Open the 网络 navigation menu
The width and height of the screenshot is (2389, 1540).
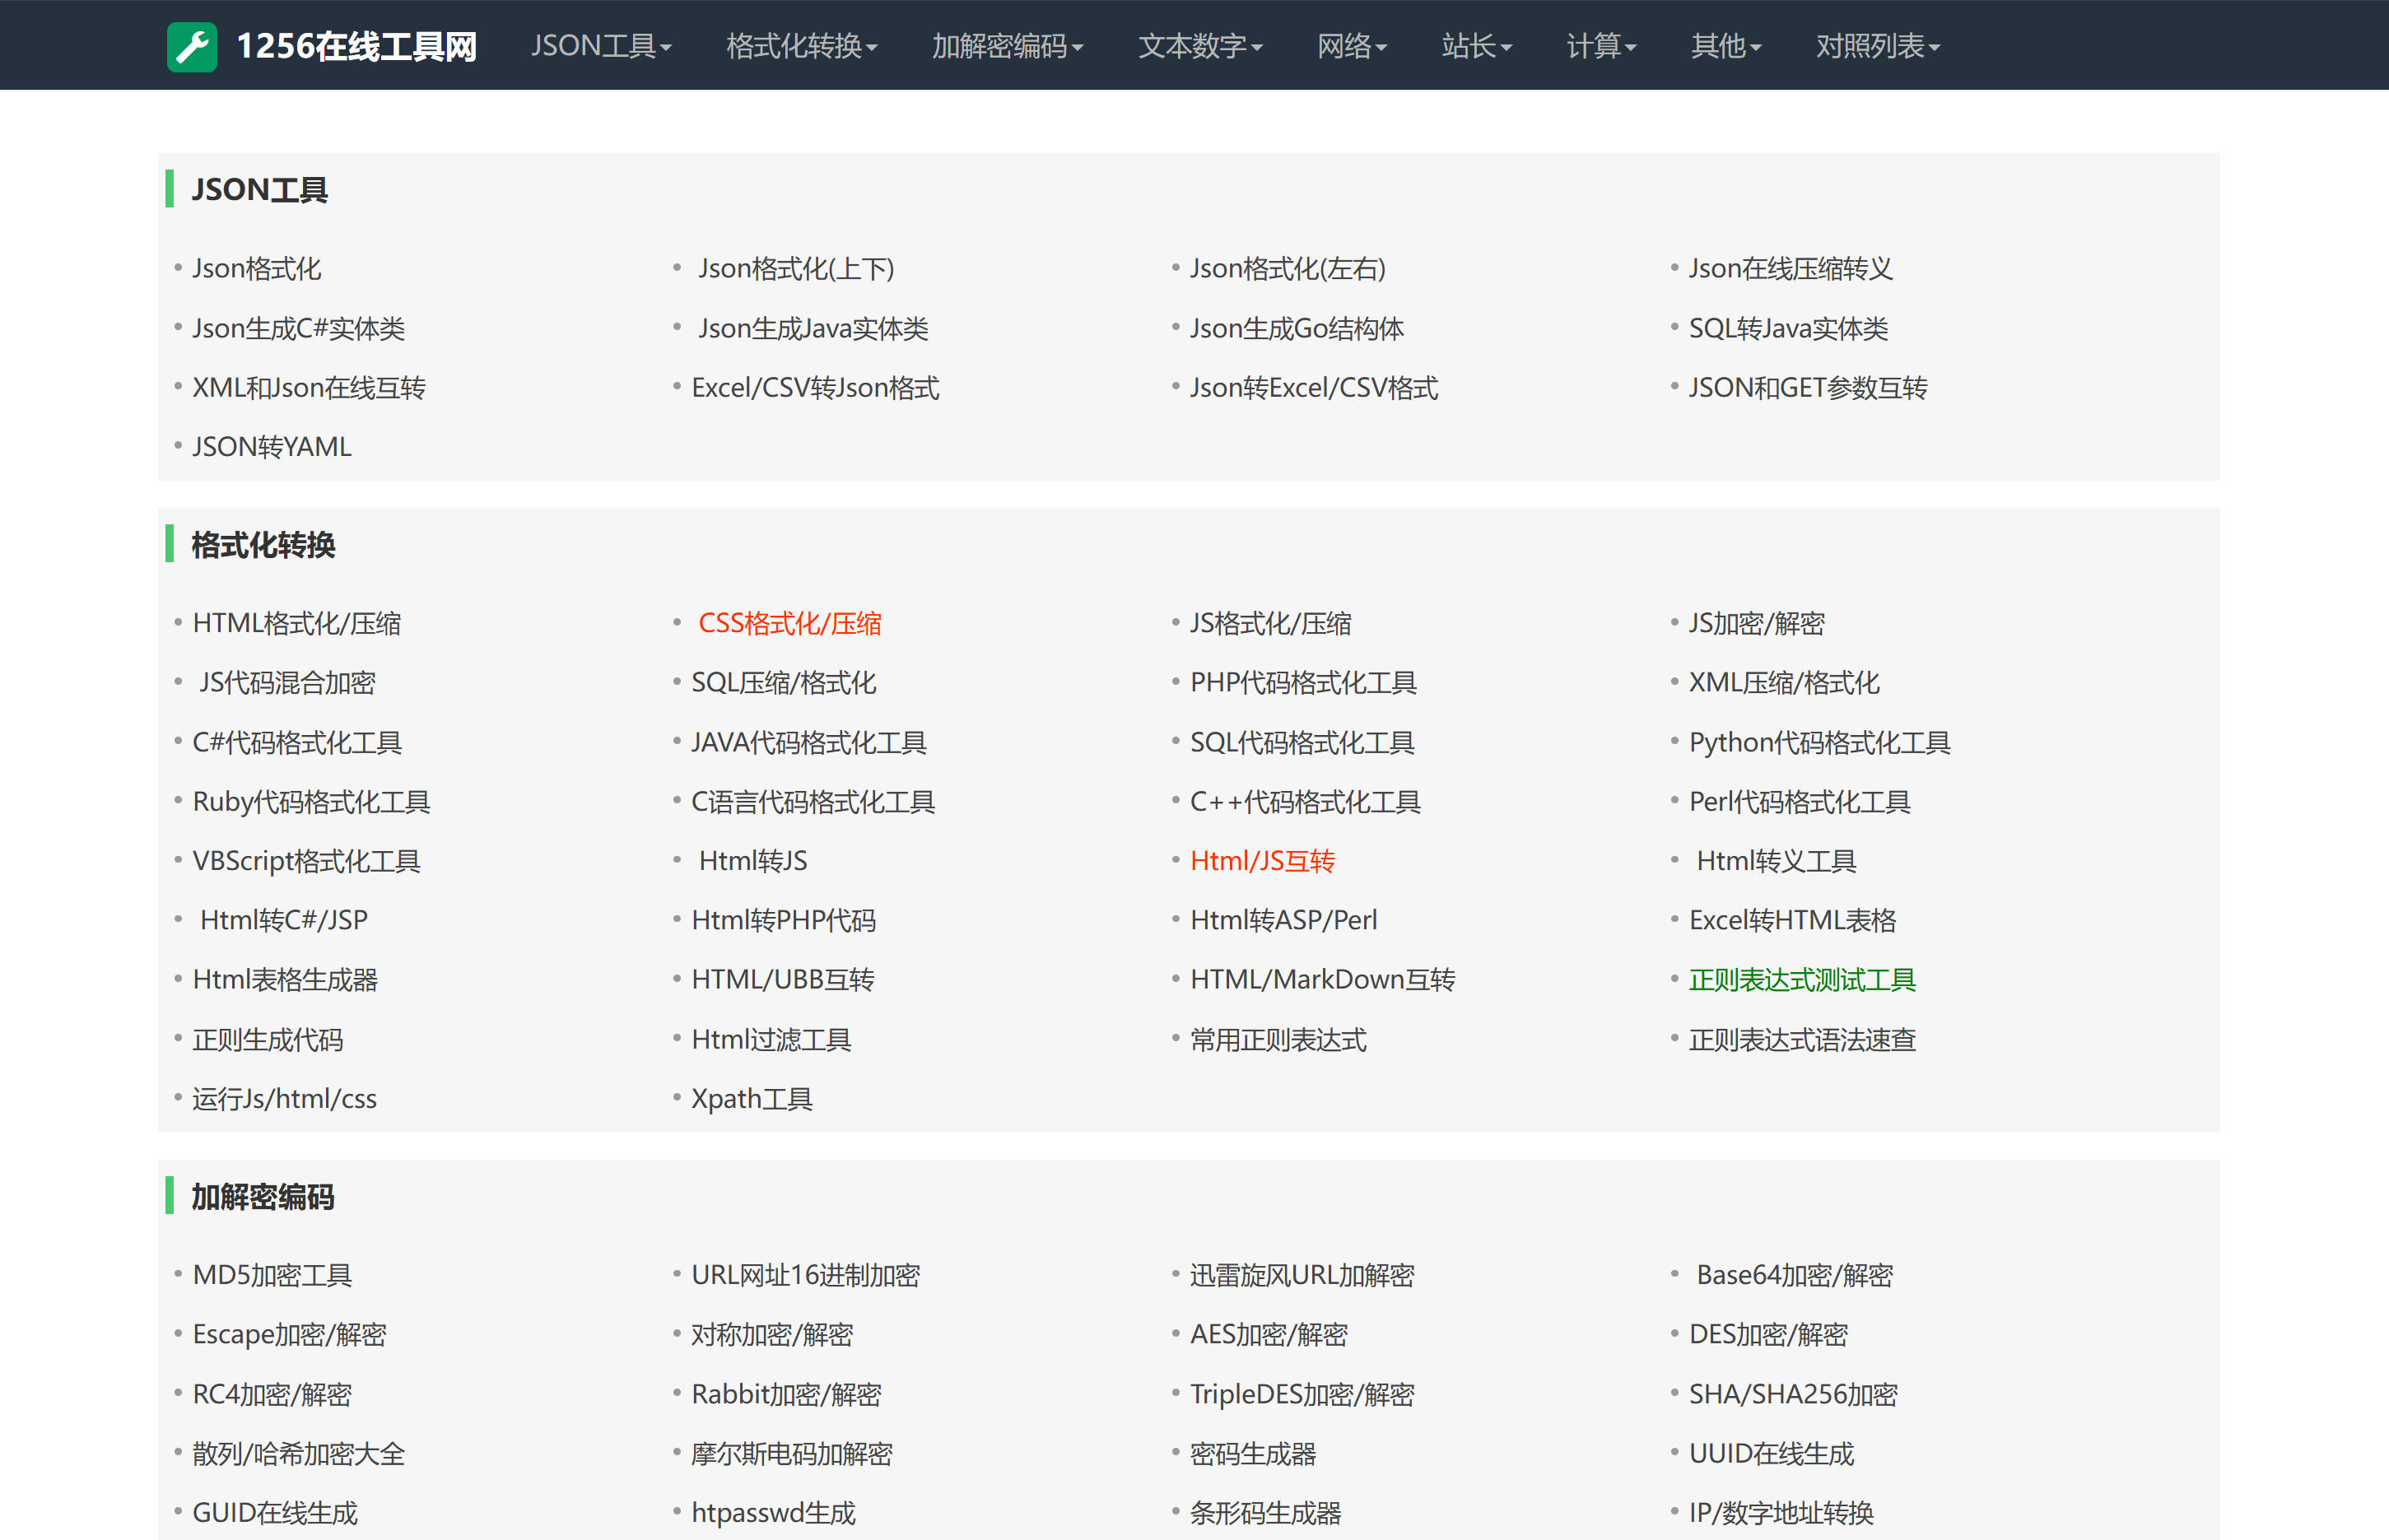pos(1351,46)
